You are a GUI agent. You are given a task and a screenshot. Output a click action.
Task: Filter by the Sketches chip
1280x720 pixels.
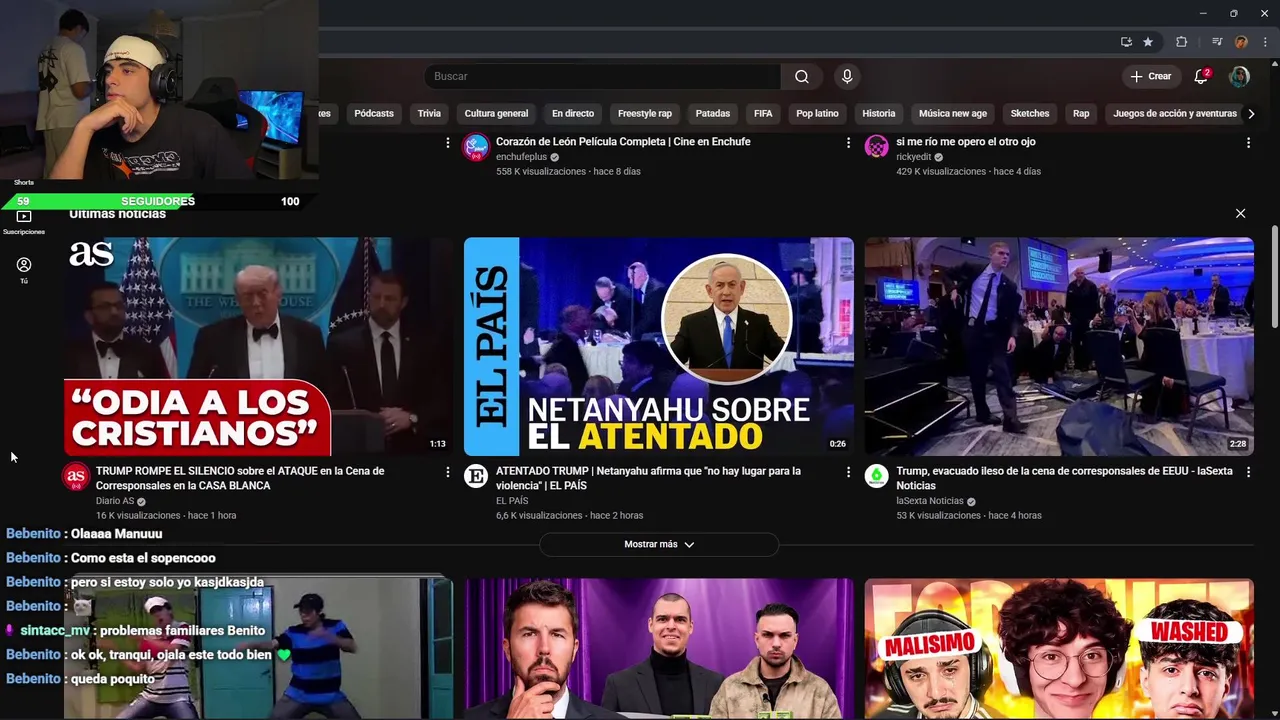point(1030,113)
